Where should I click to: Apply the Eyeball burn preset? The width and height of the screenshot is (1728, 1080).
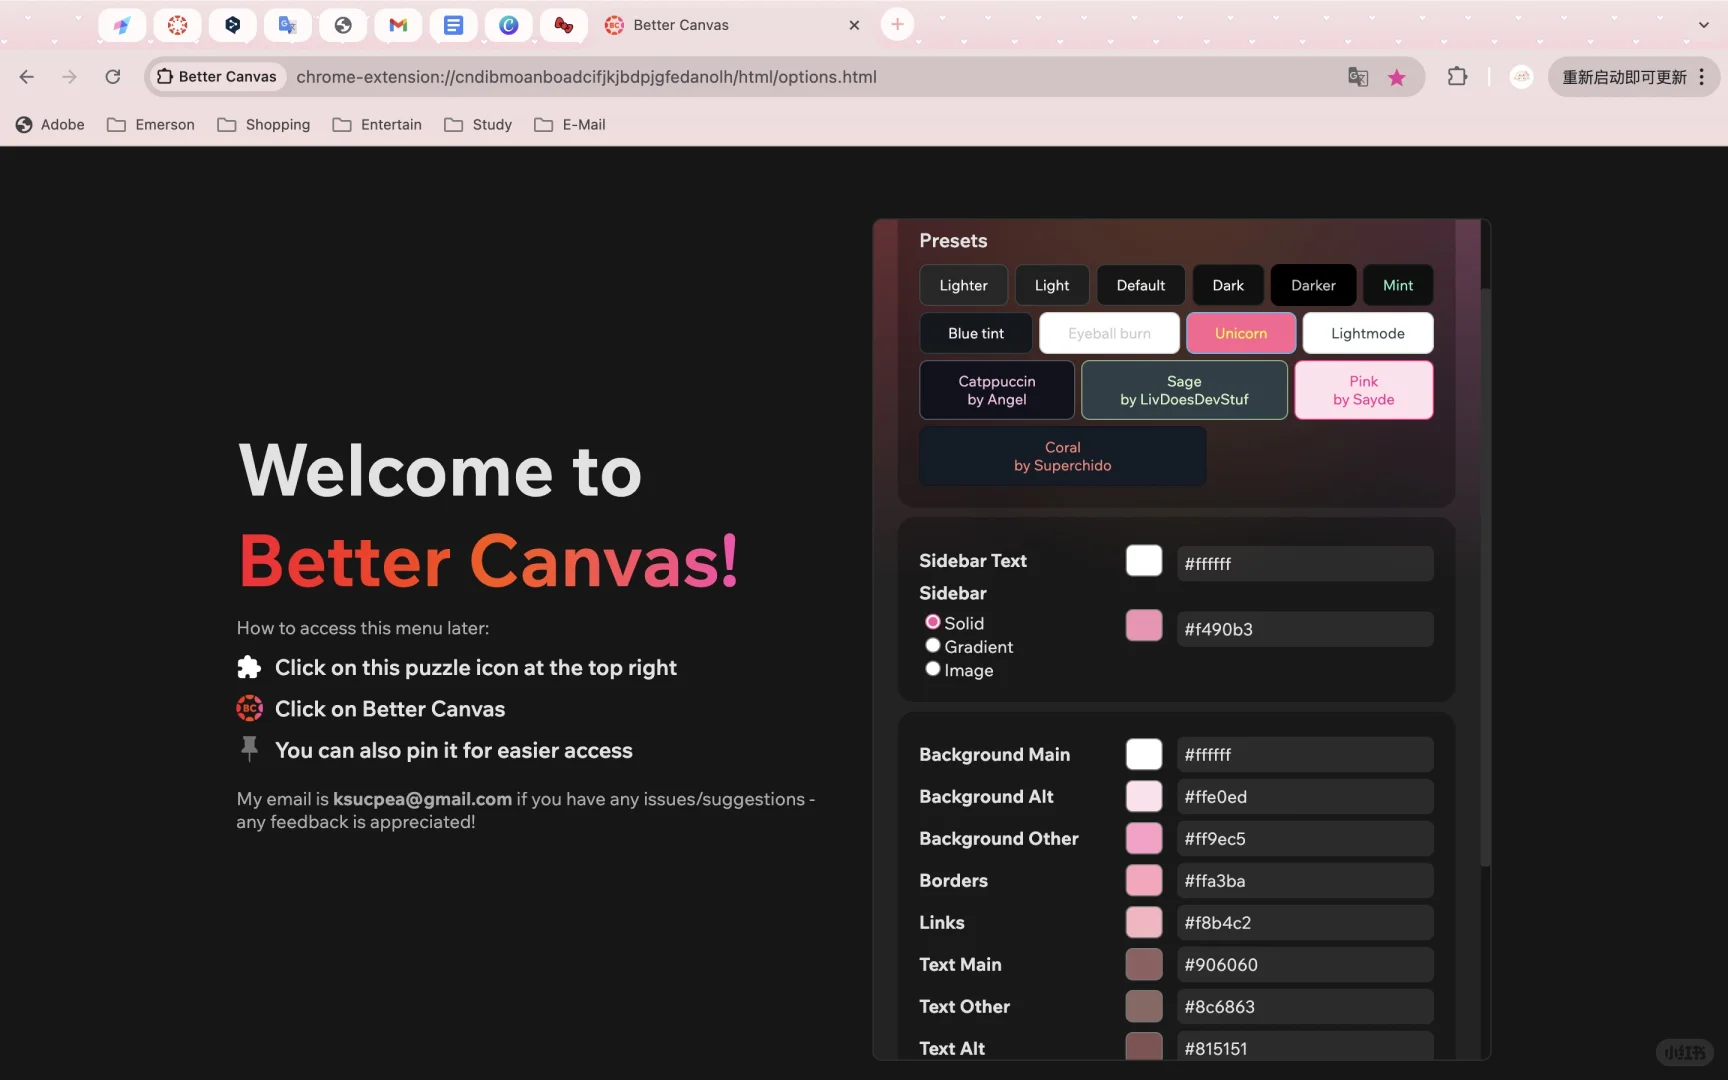coord(1109,333)
